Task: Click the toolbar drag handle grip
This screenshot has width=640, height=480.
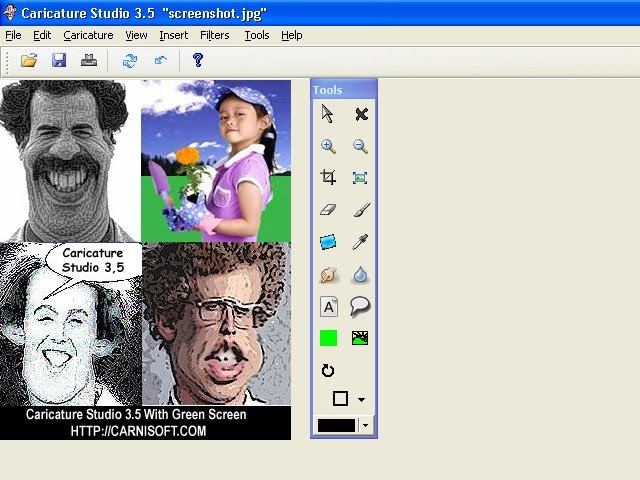Action: (x=7, y=61)
